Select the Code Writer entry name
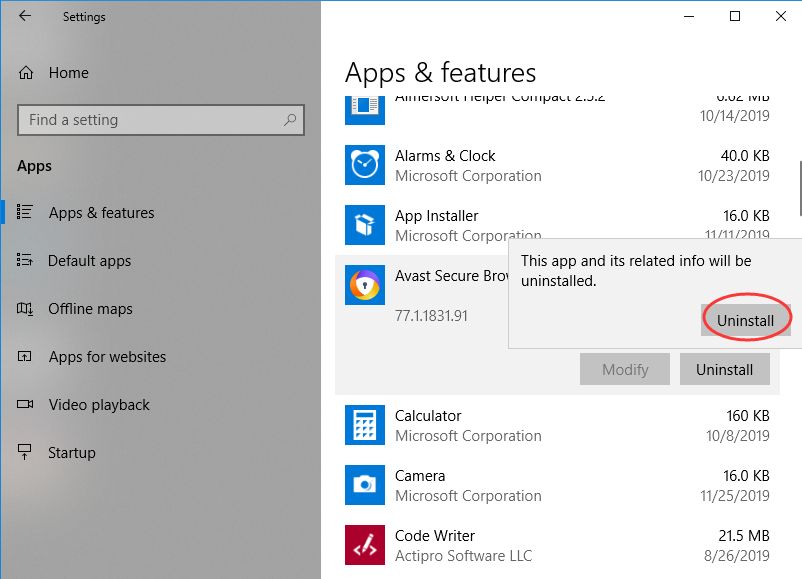 pos(435,536)
